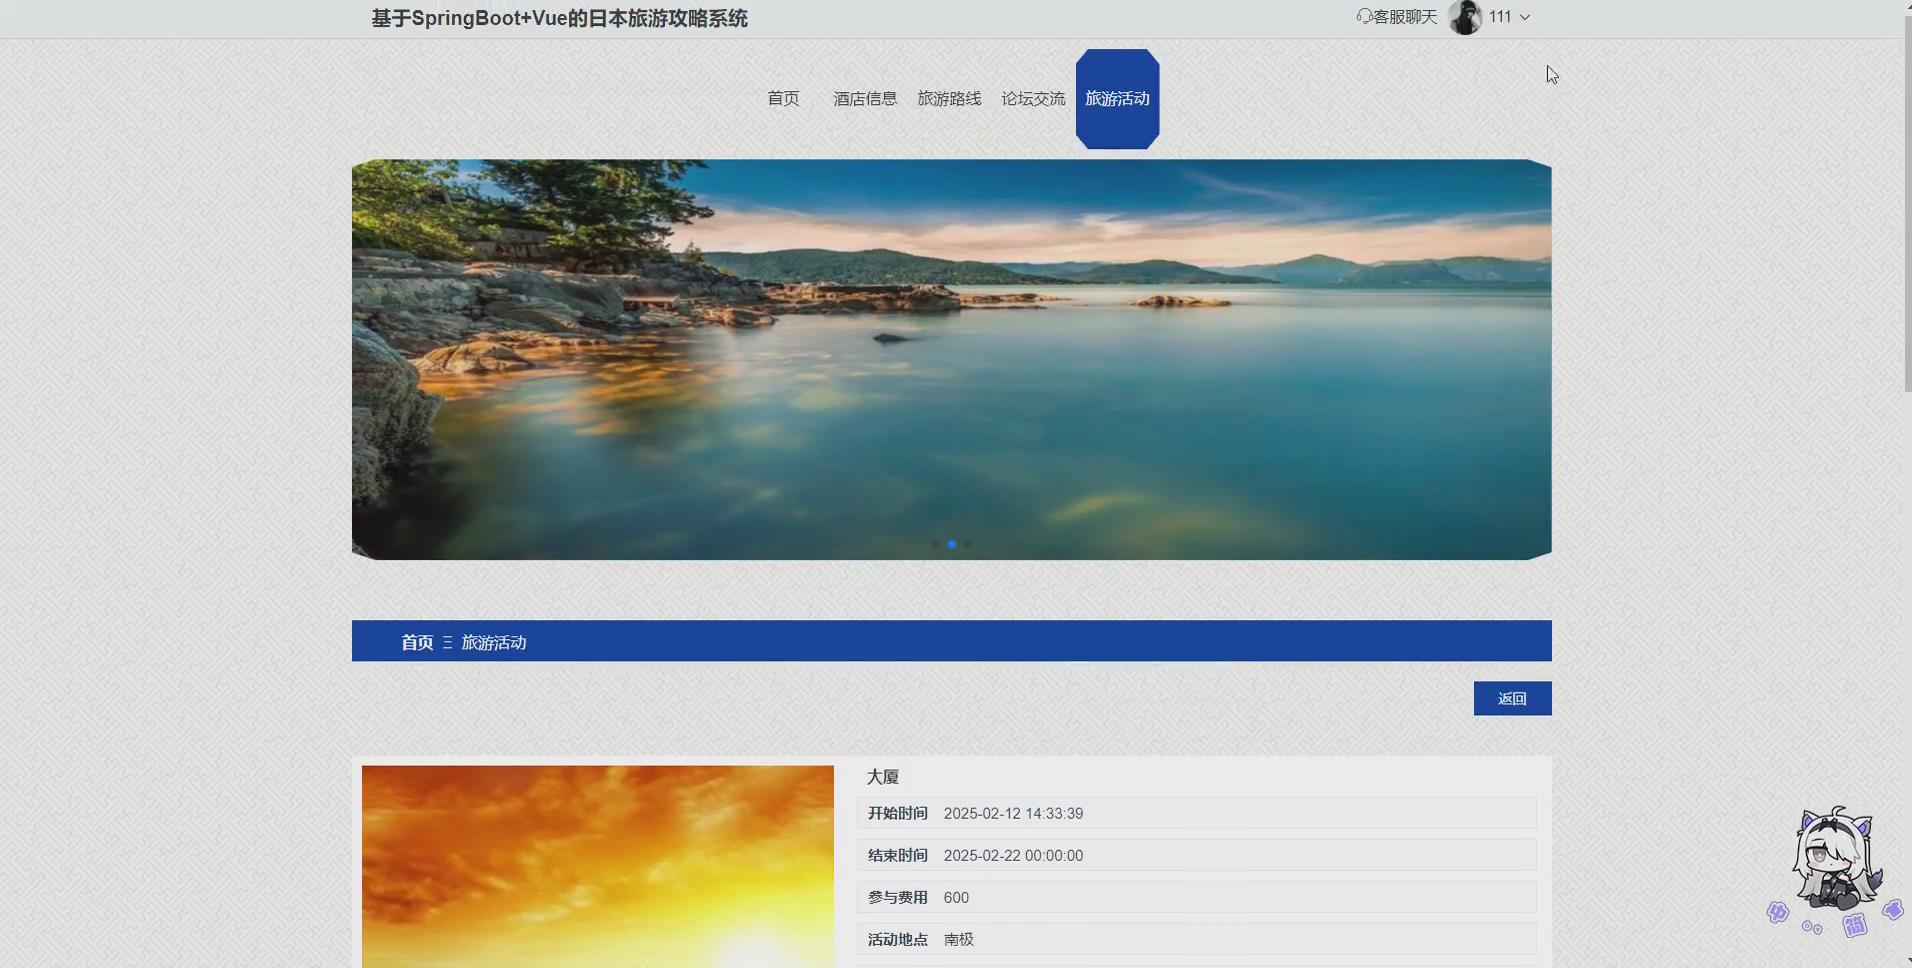Select the second carousel indicator dot

pyautogui.click(x=951, y=544)
